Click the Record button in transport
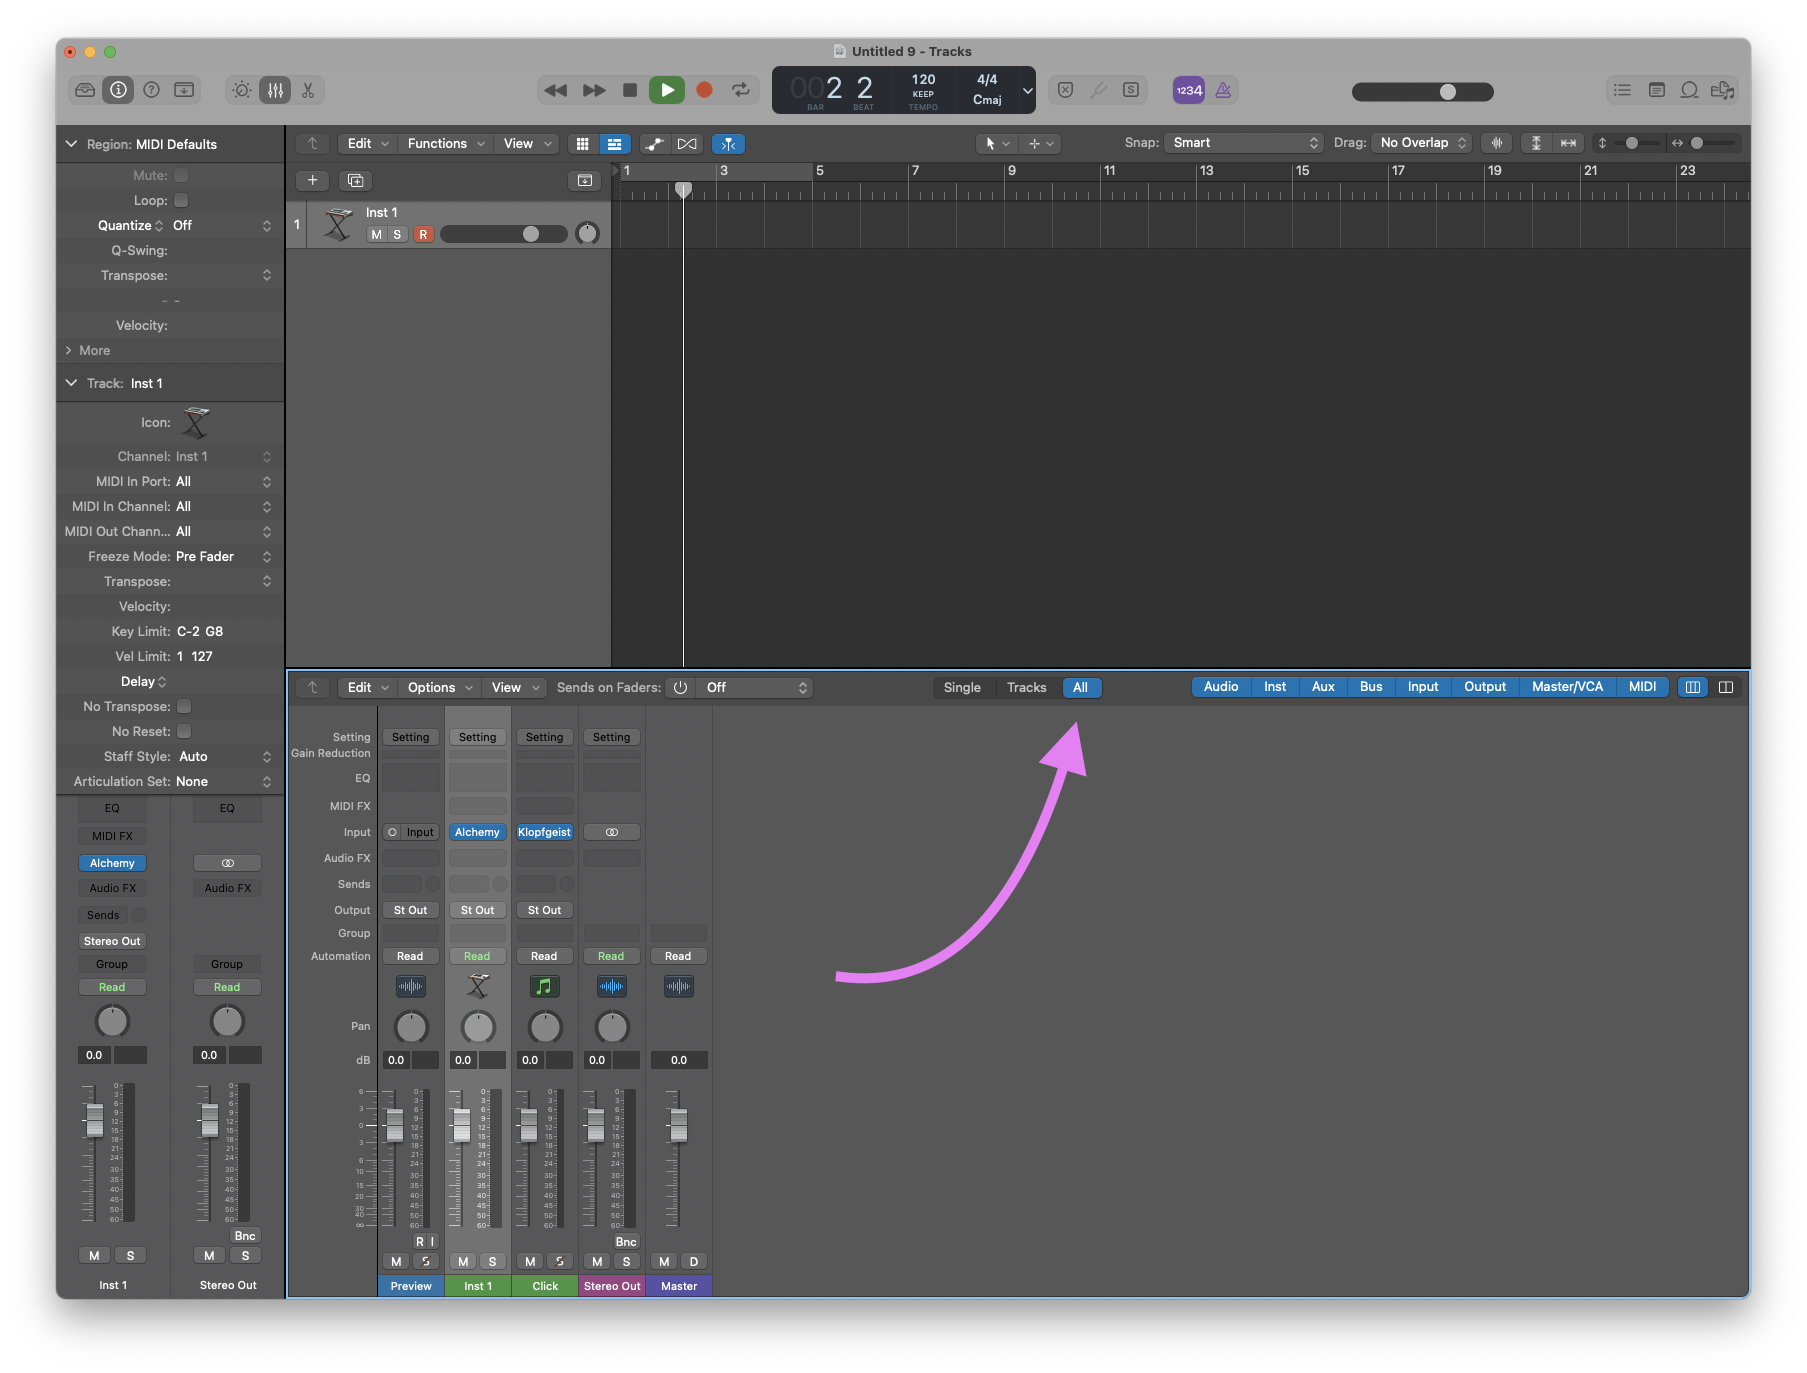This screenshot has height=1373, width=1807. coord(704,90)
